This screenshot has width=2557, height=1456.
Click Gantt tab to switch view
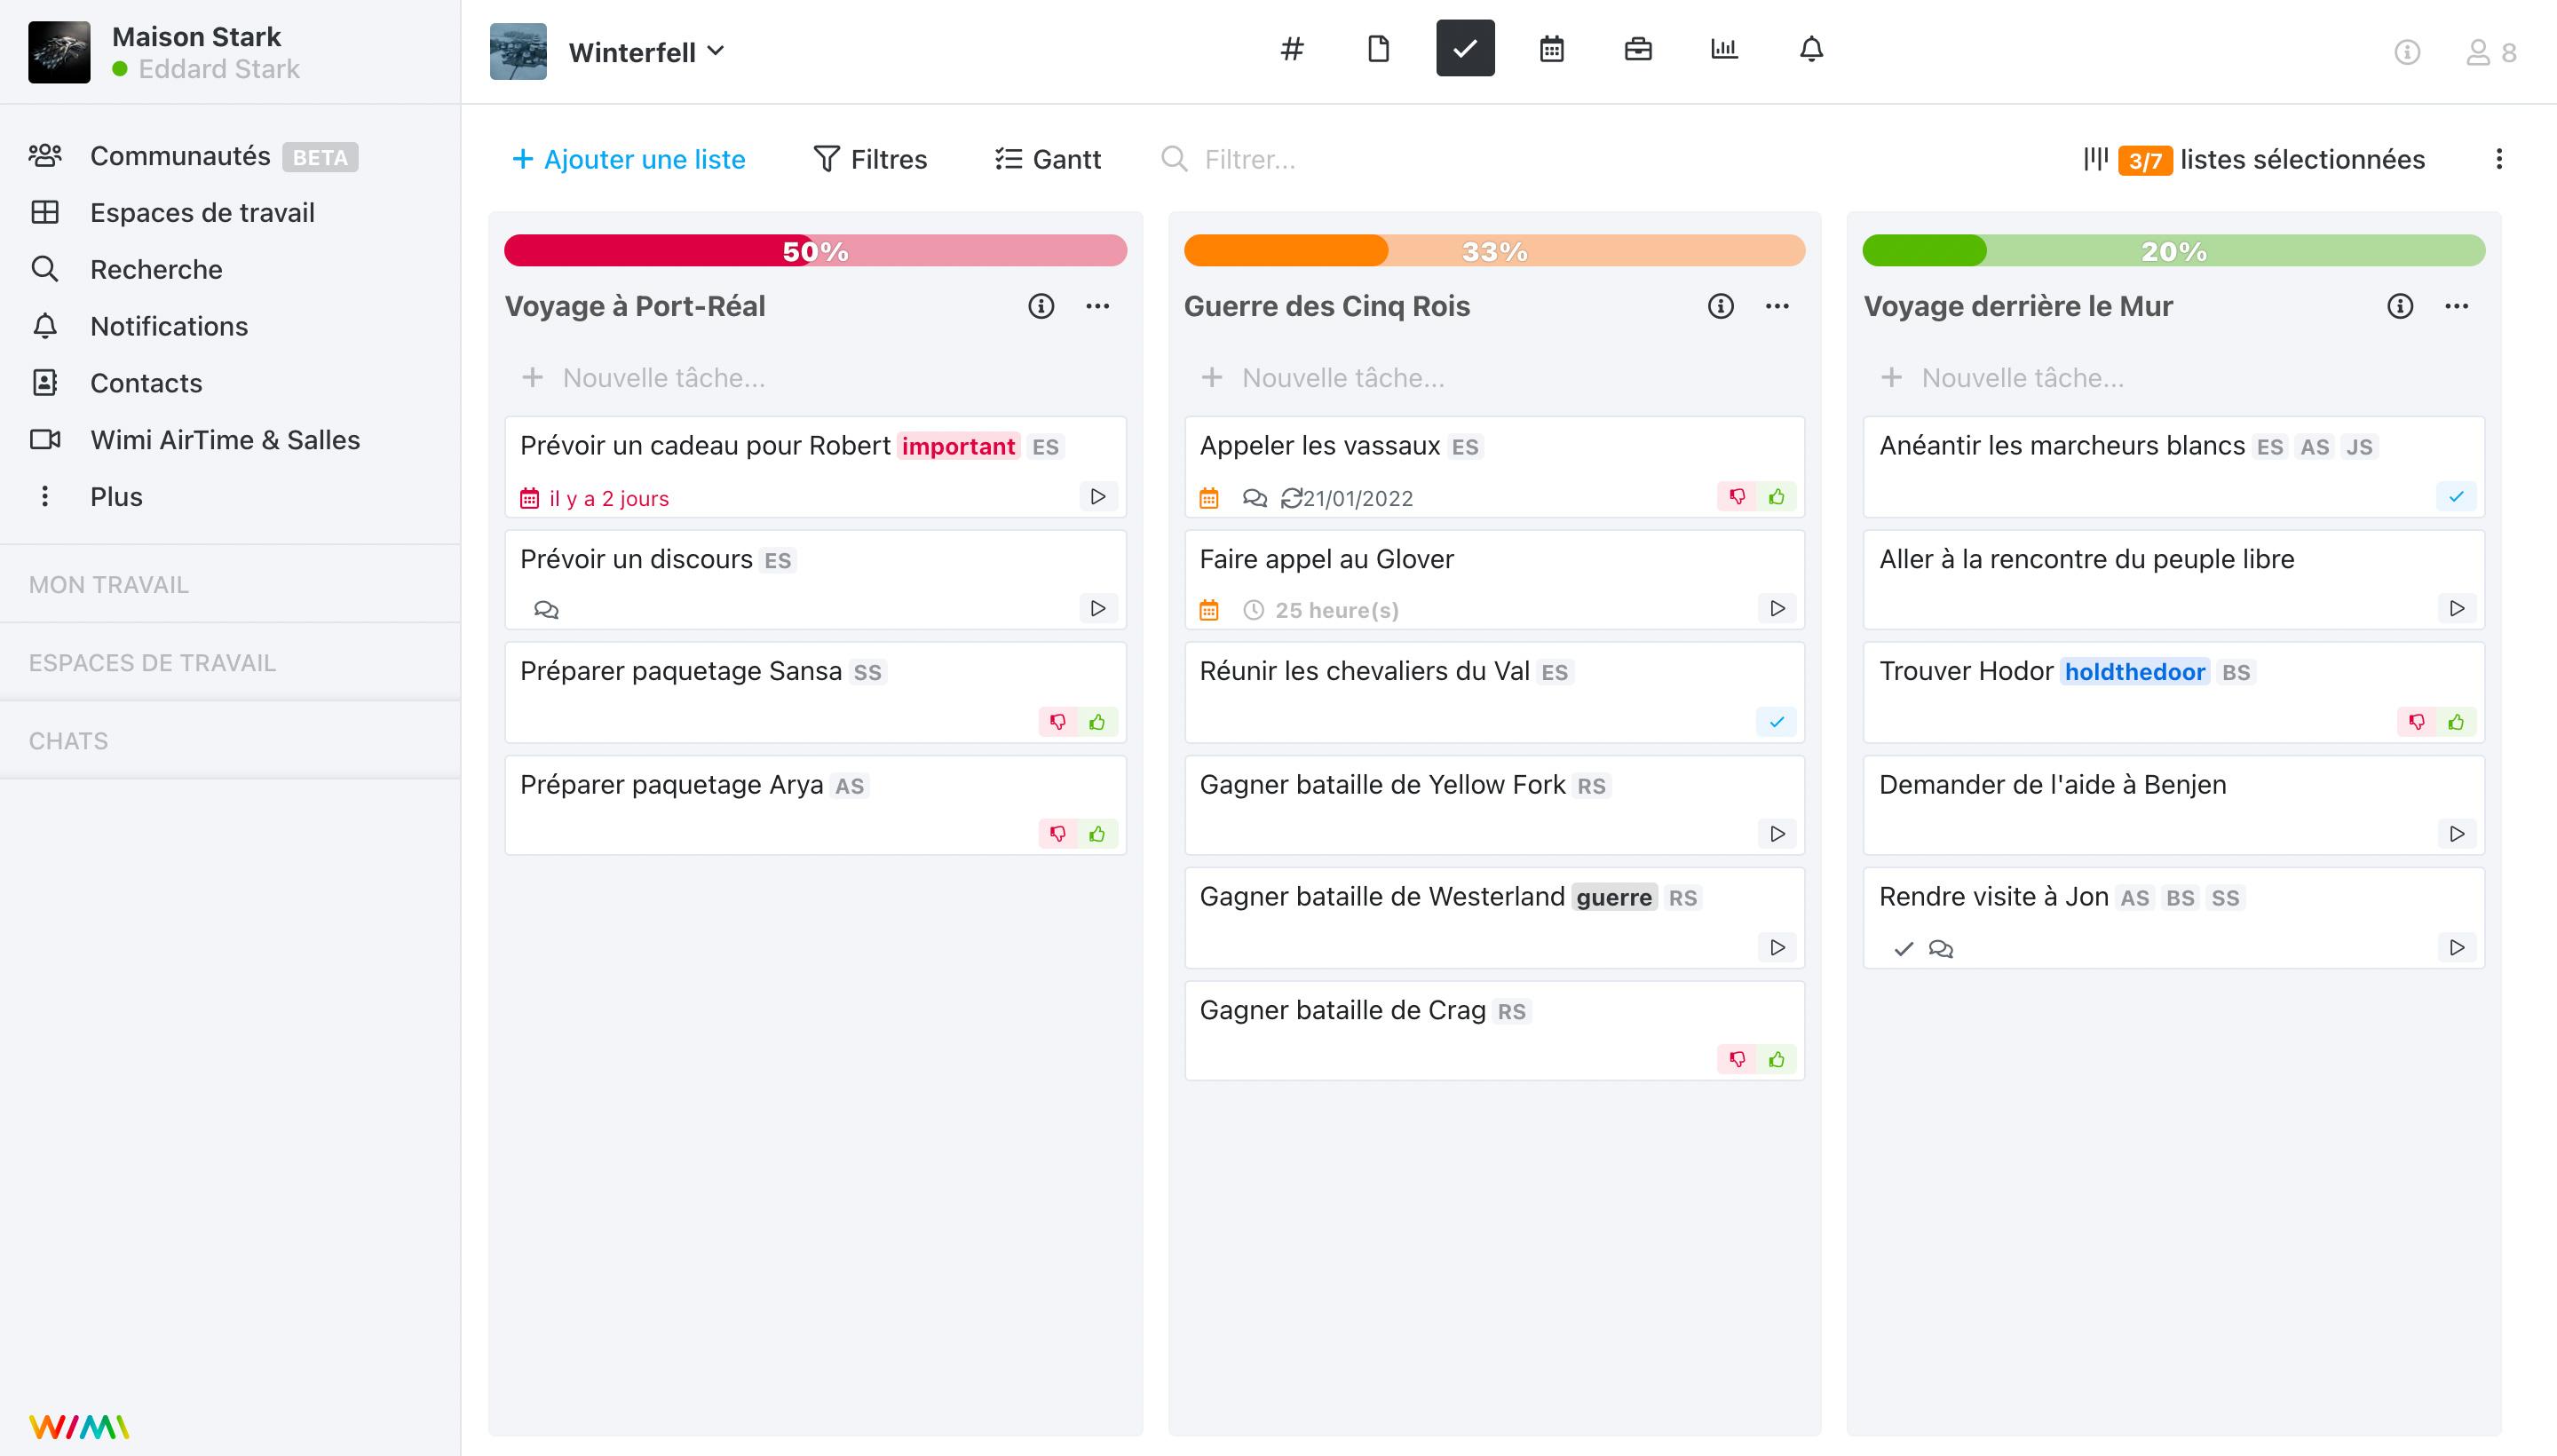[1049, 158]
